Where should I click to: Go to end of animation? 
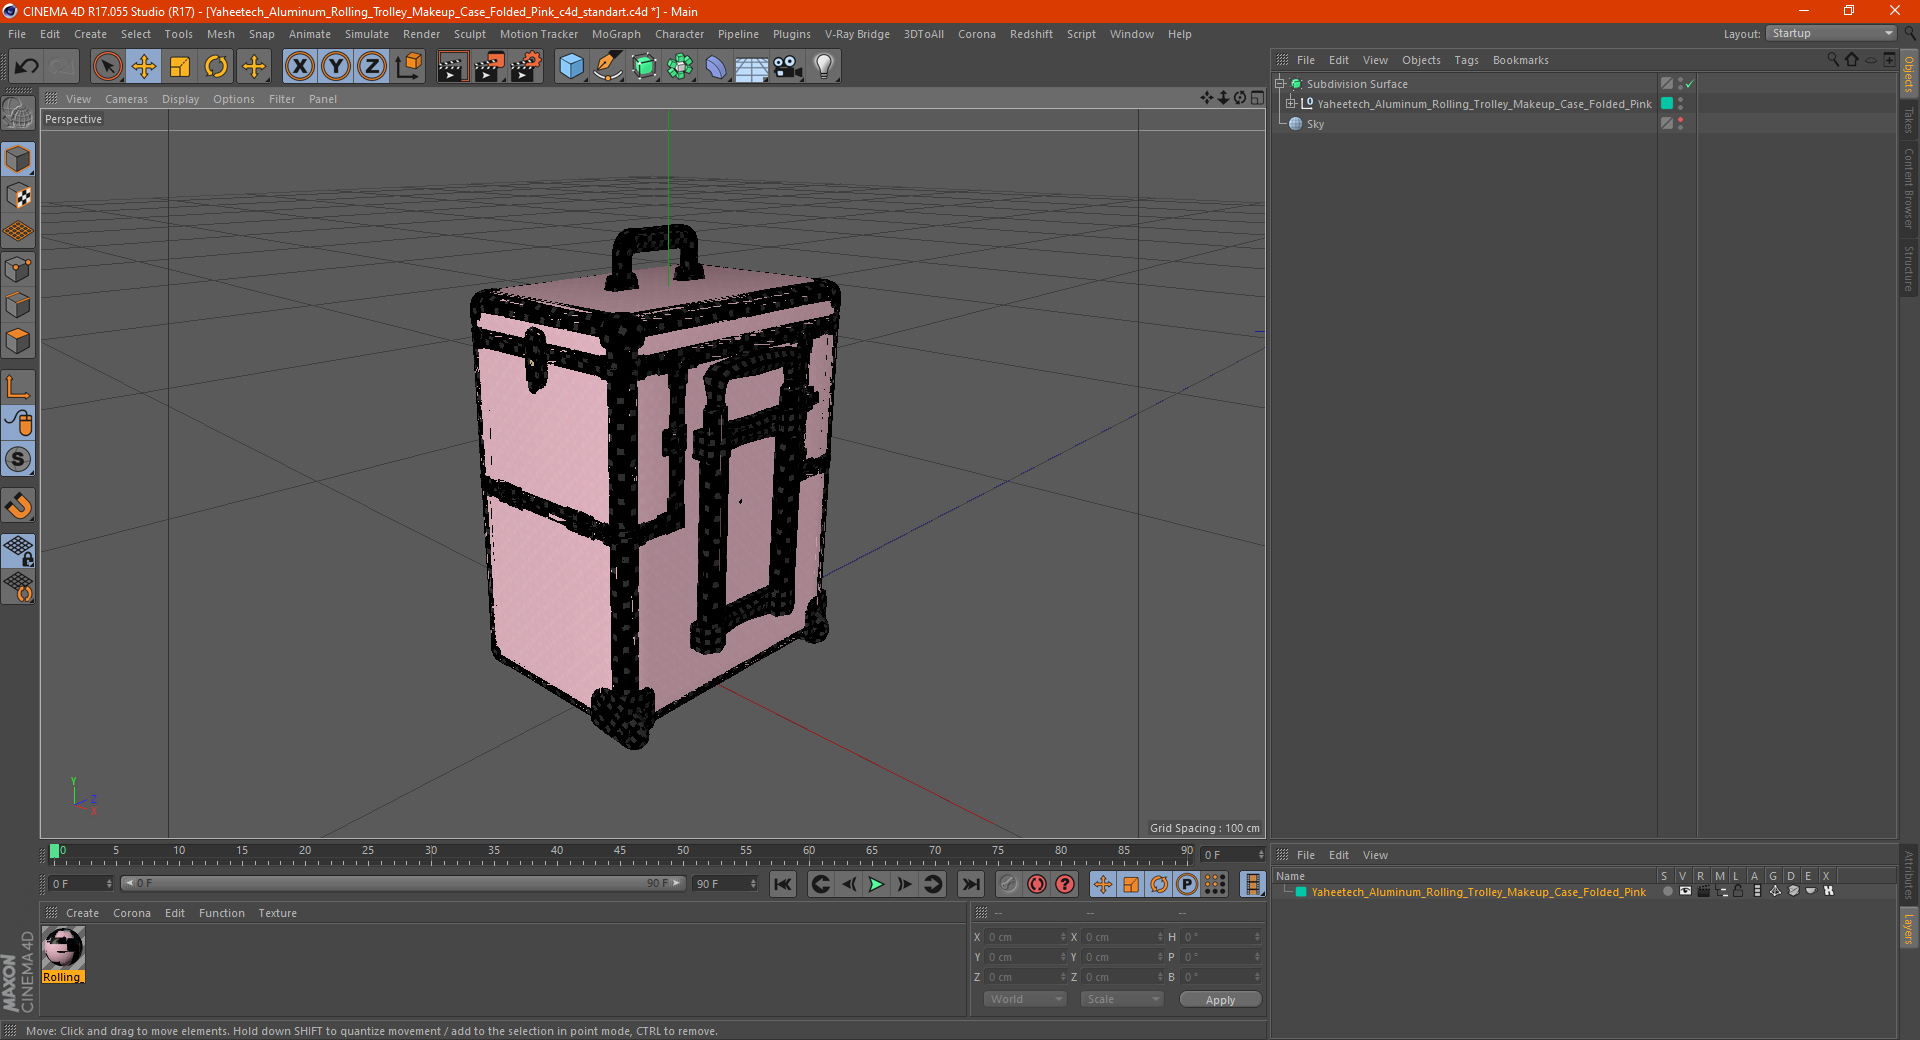point(970,884)
